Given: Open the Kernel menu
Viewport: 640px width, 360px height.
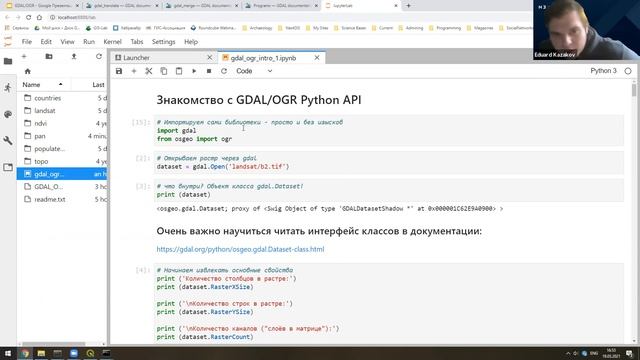Looking at the screenshot, I should tap(112, 42).
